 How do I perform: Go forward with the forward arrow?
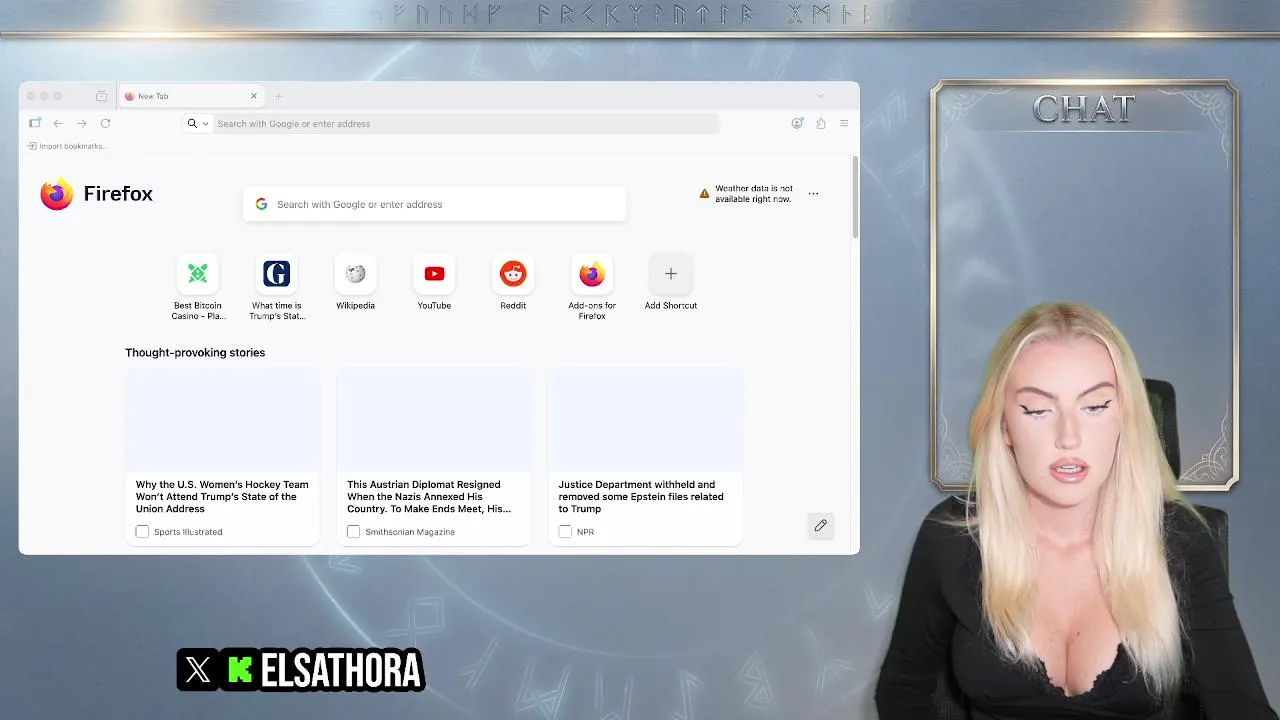point(82,123)
